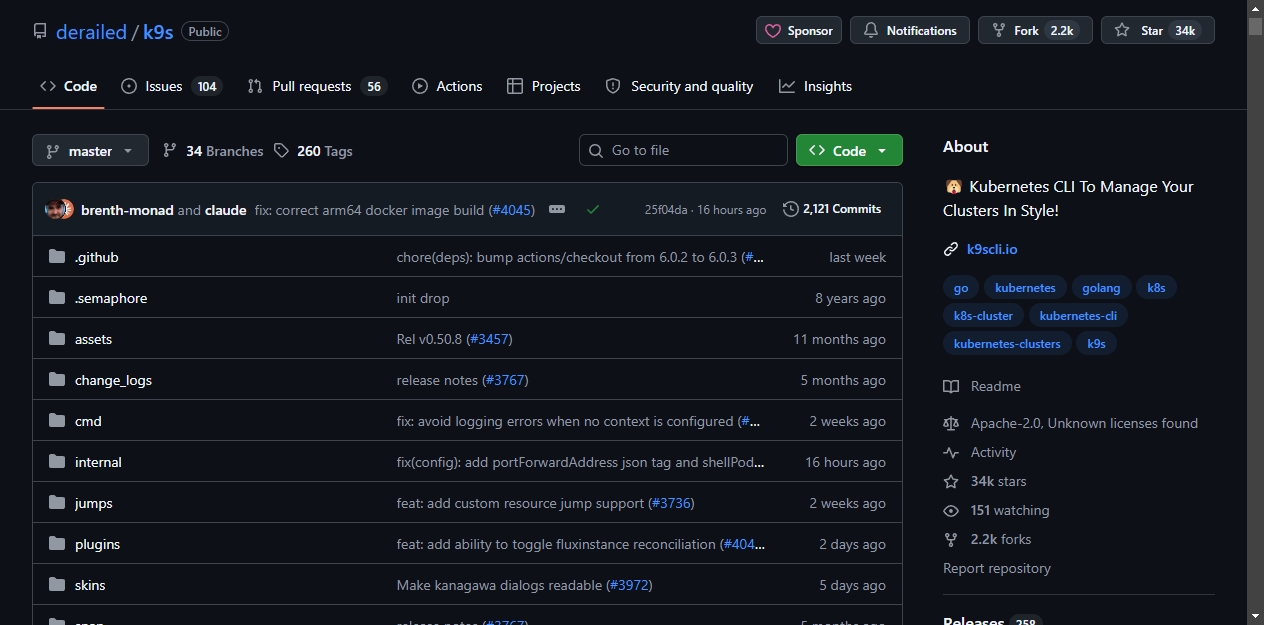Screen dimensions: 1264x625
Task: Open the Code tab
Action: [68, 86]
